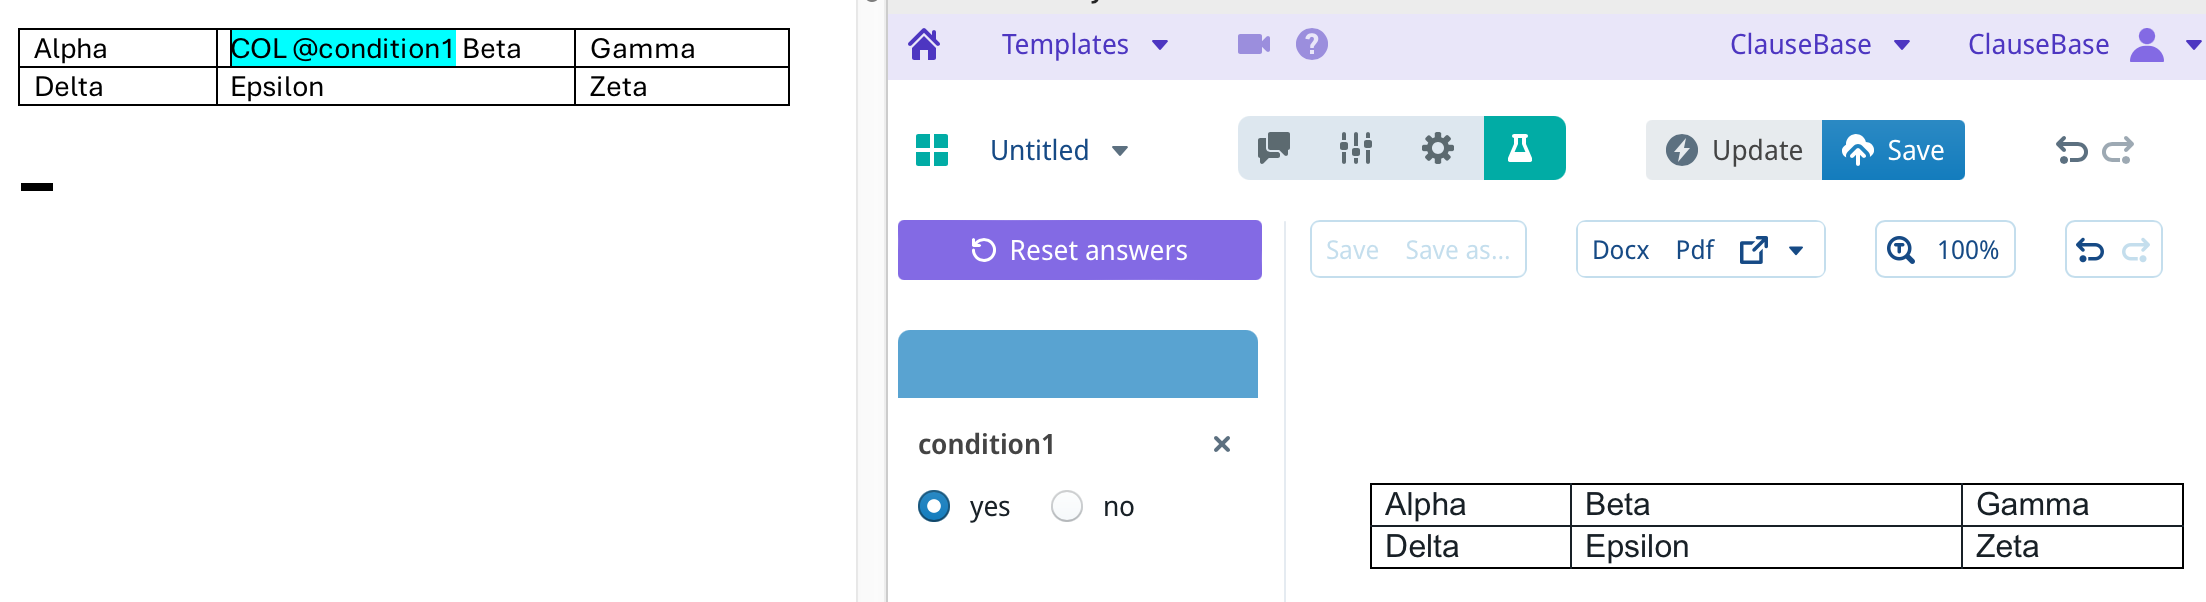Viewport: 2206px width, 602px height.
Task: Open the preview in new window icon
Action: click(x=1754, y=250)
